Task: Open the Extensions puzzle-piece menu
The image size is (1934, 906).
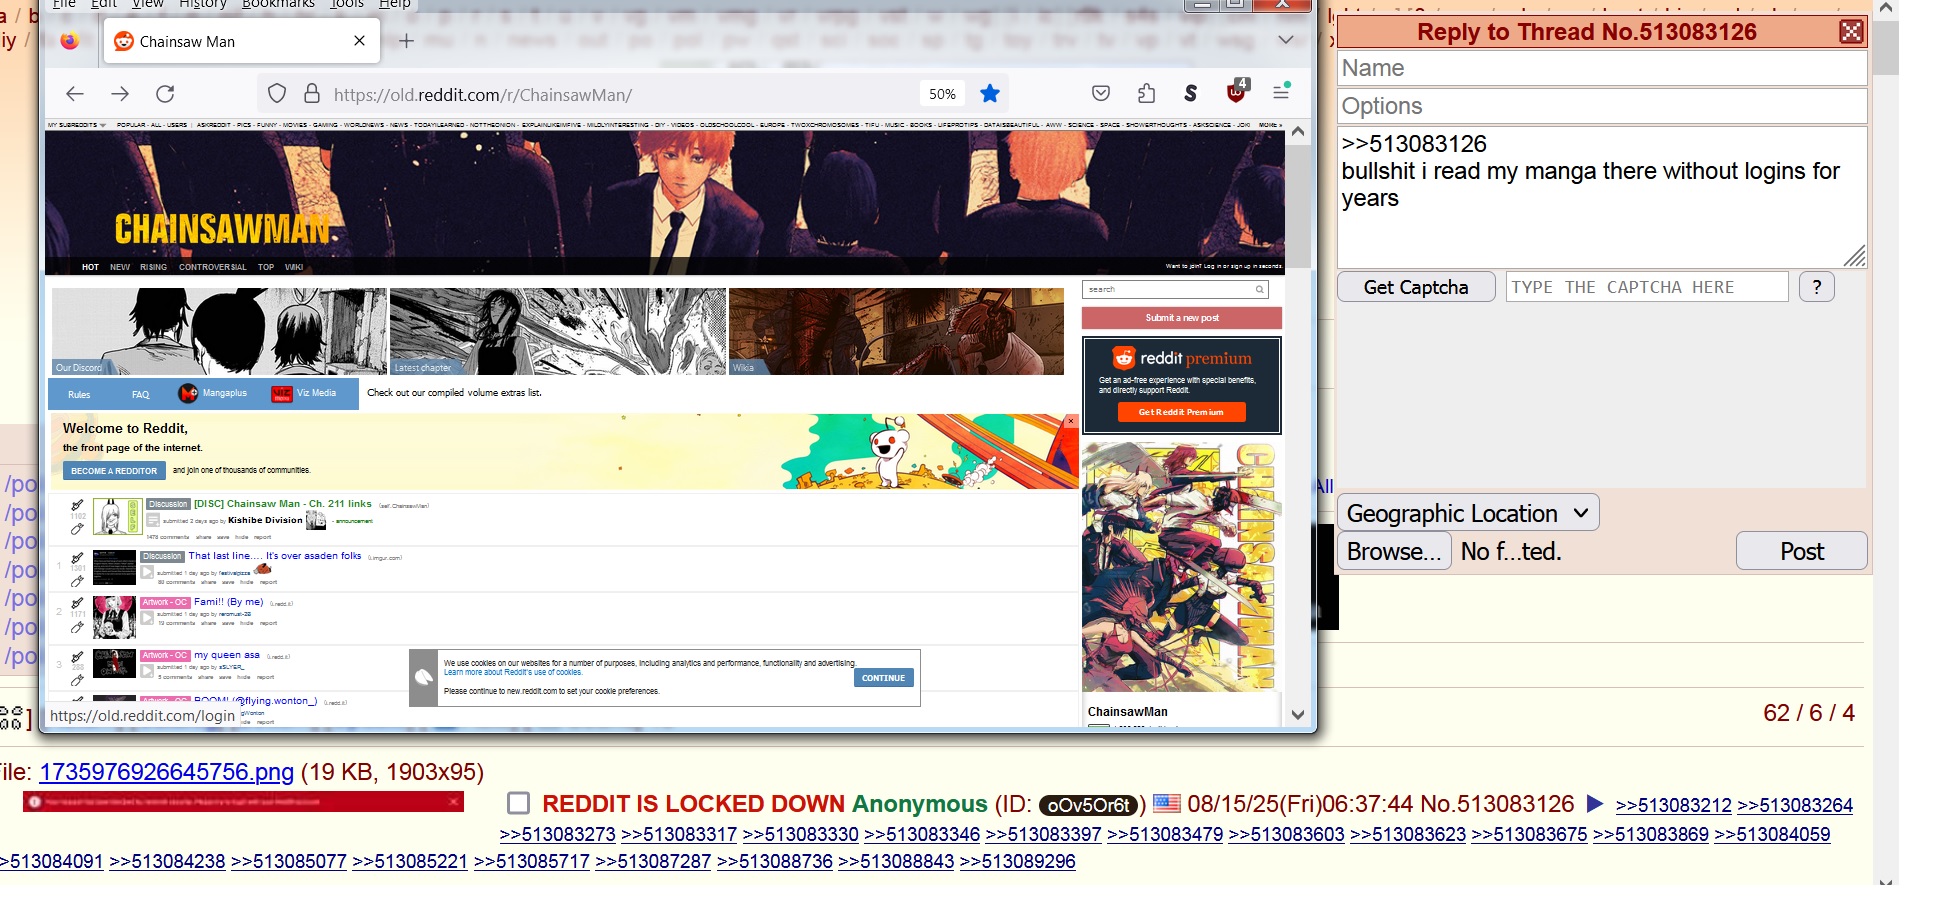Action: (1146, 94)
